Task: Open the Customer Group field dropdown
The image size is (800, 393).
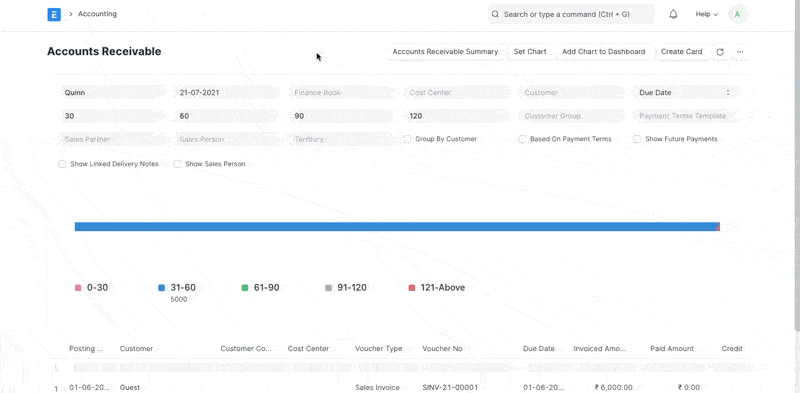Action: point(571,116)
